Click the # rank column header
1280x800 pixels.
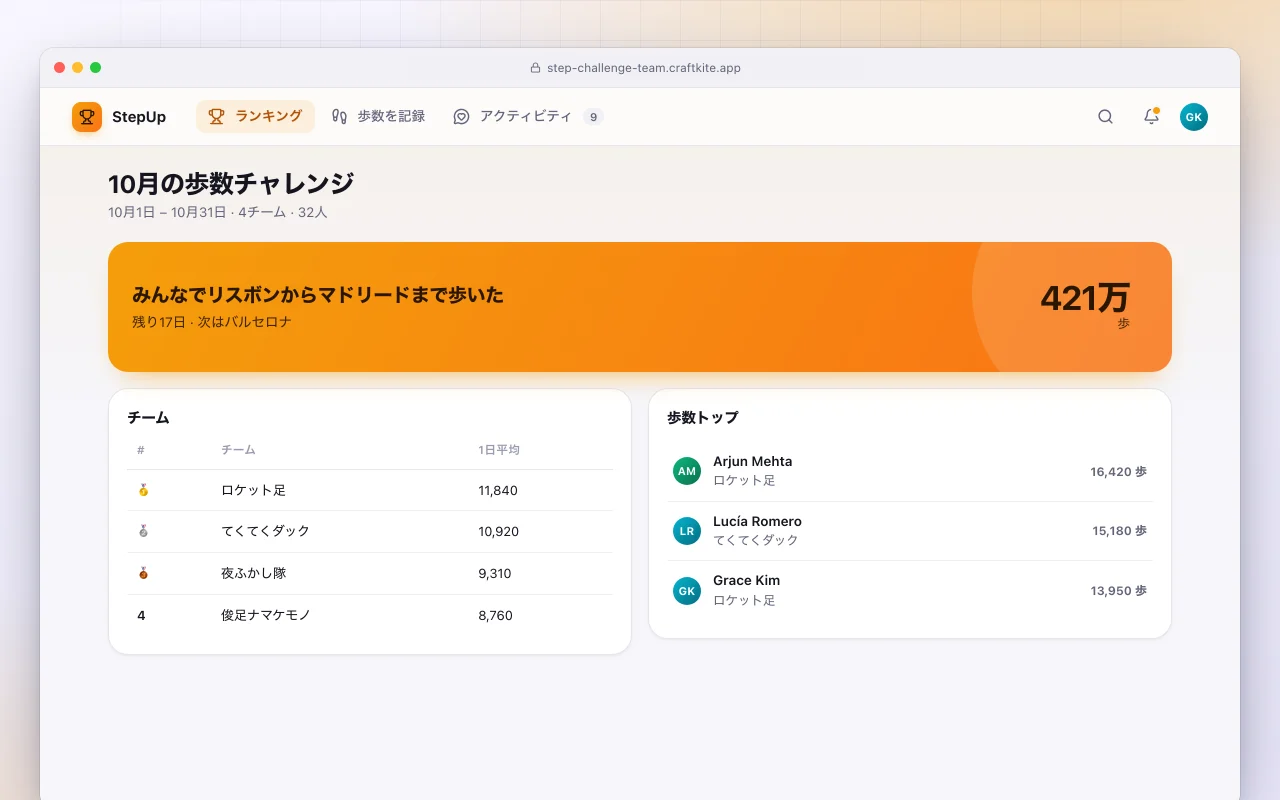point(141,450)
